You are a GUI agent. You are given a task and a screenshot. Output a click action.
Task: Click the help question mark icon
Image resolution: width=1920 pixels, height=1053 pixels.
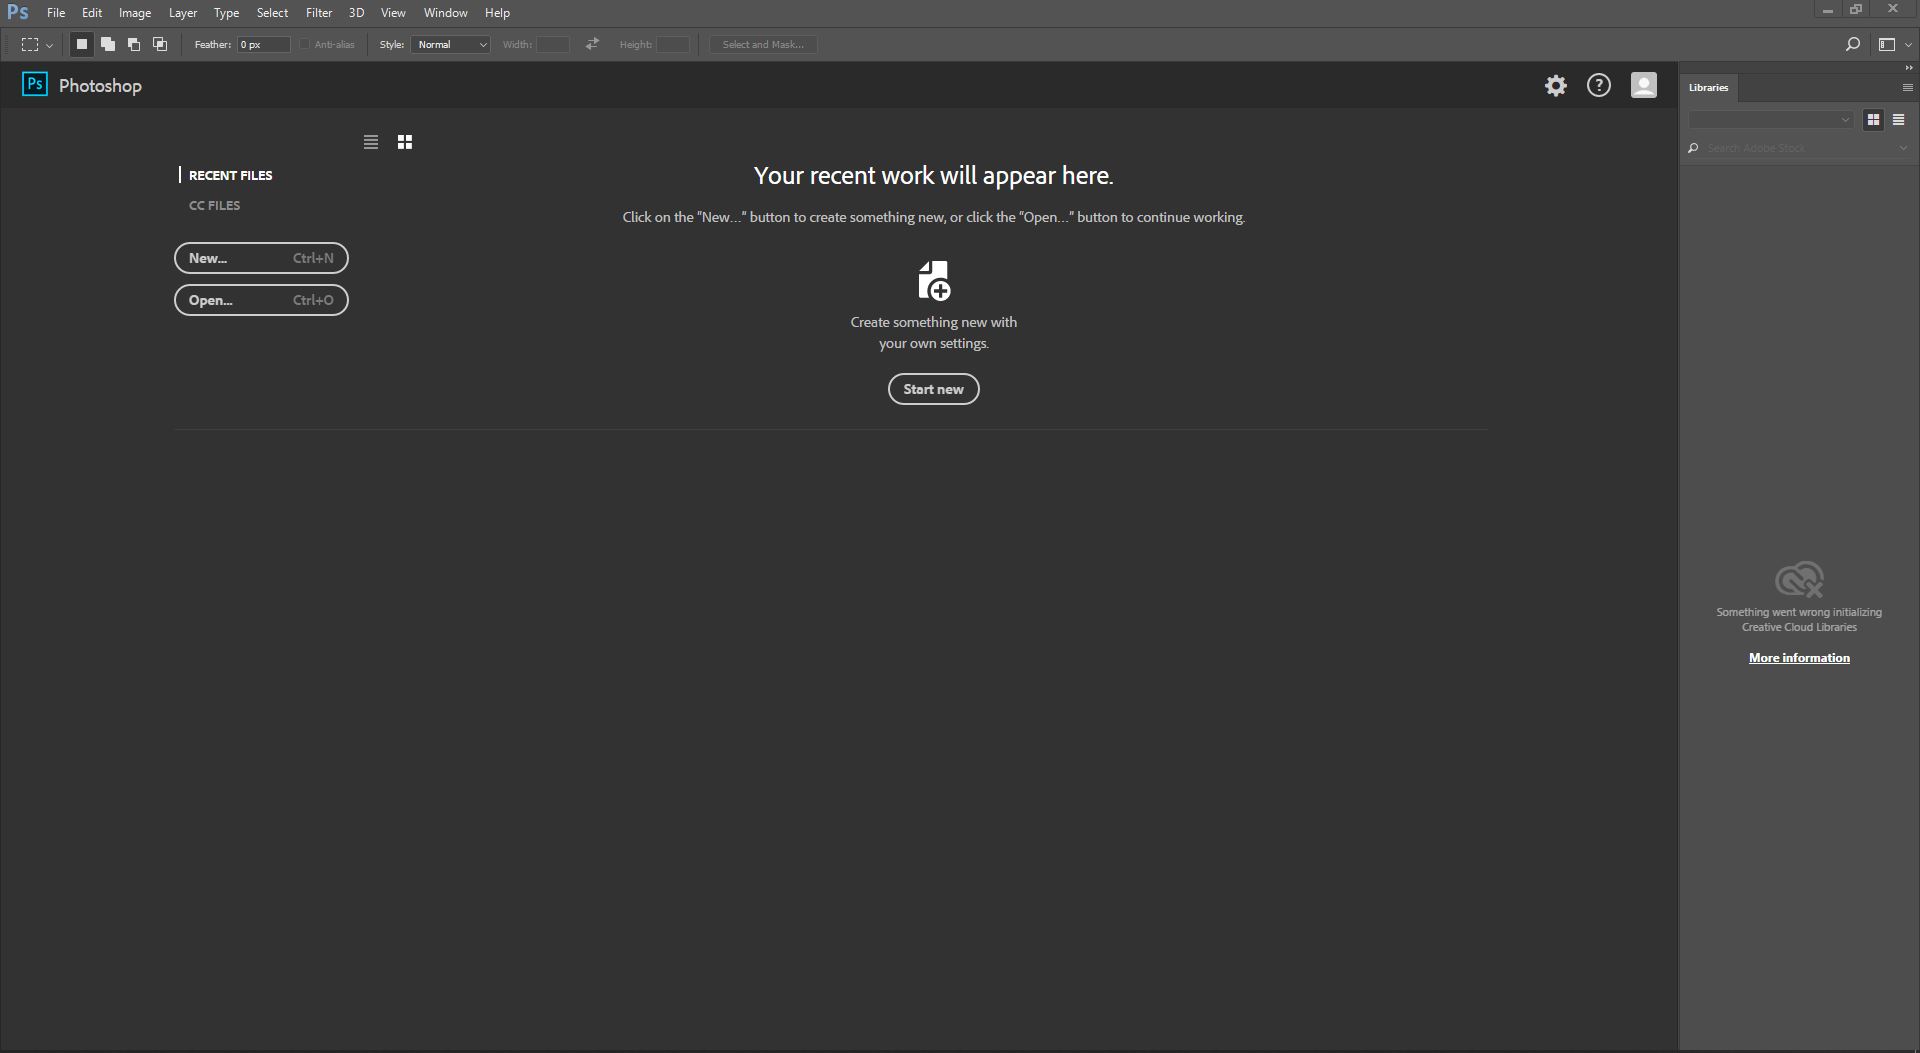coord(1599,86)
